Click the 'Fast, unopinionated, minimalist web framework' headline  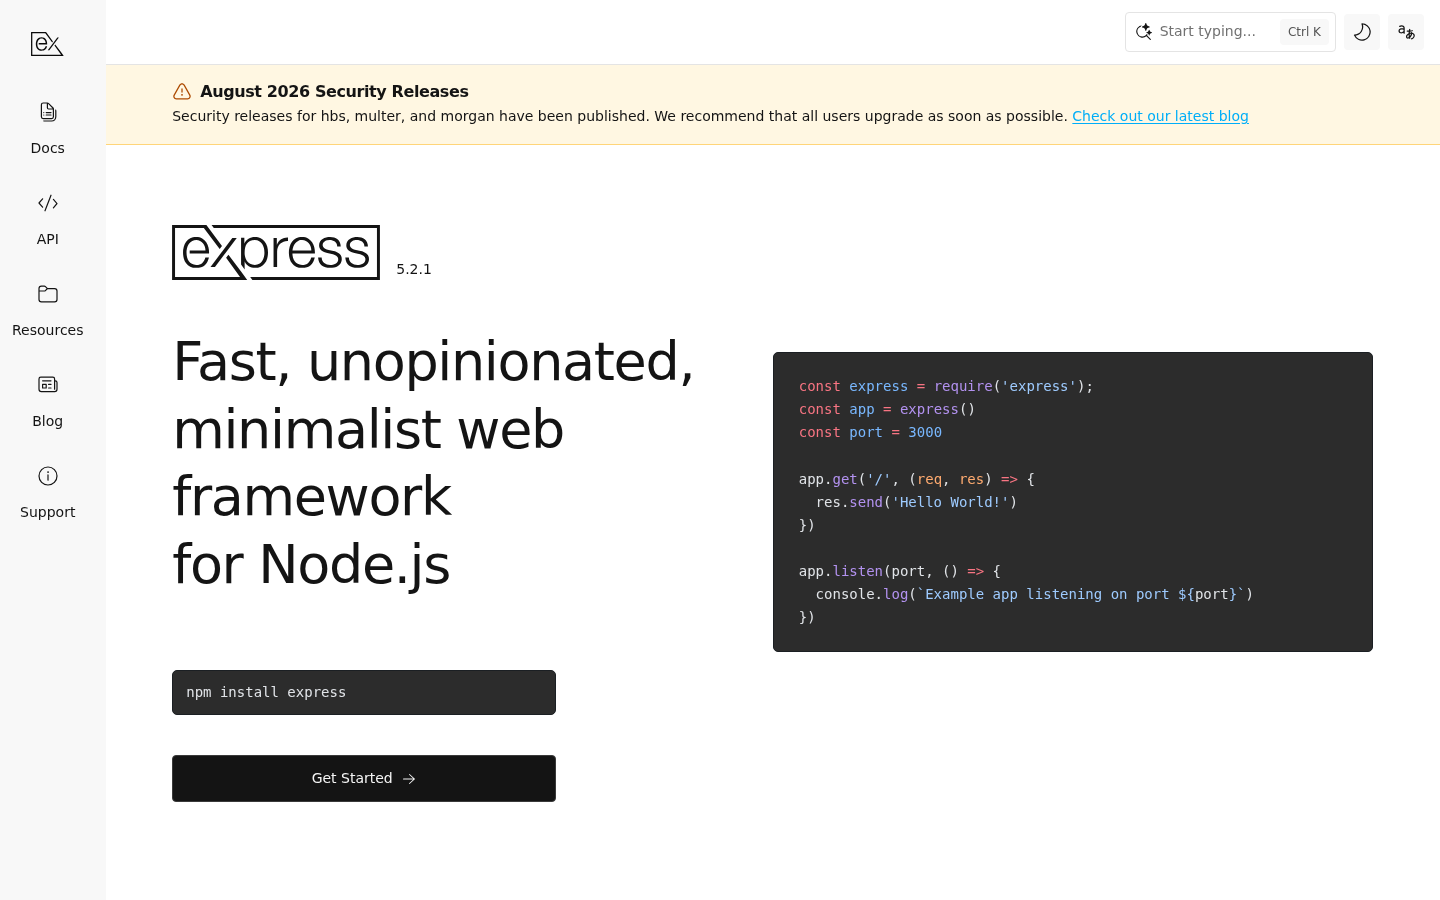(x=433, y=462)
